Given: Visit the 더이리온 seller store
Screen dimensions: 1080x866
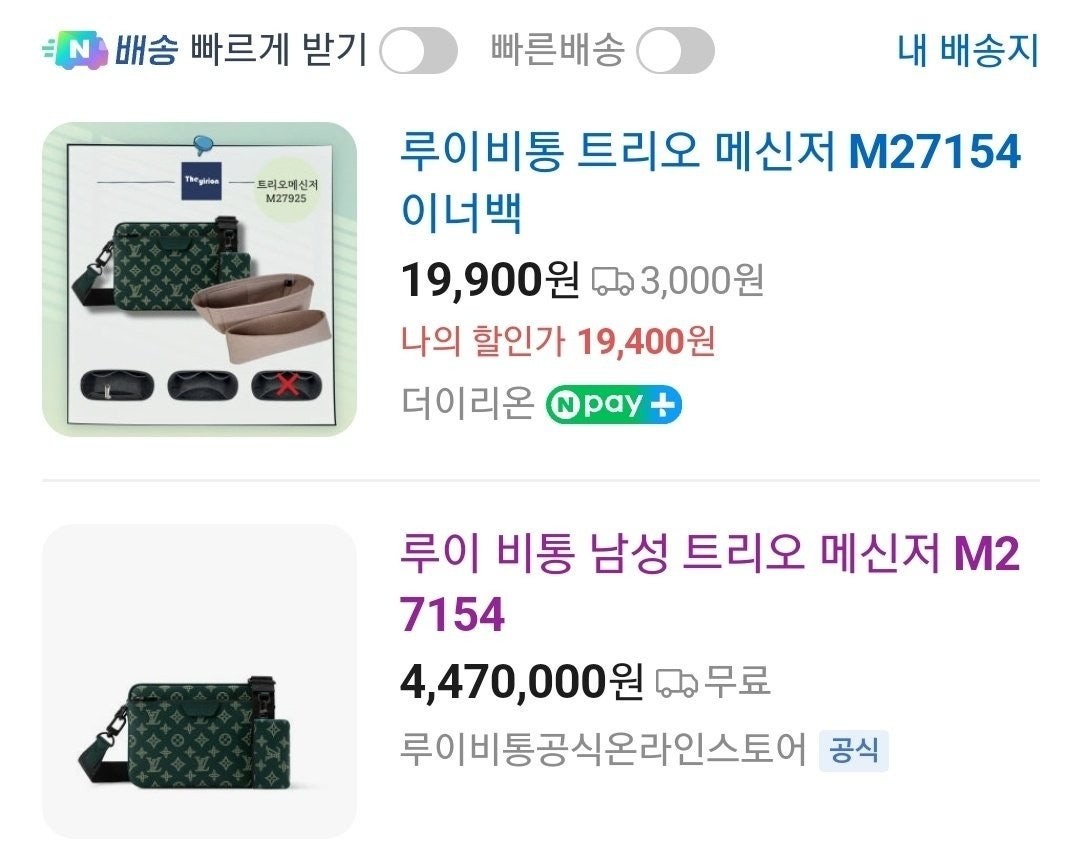Looking at the screenshot, I should (467, 404).
